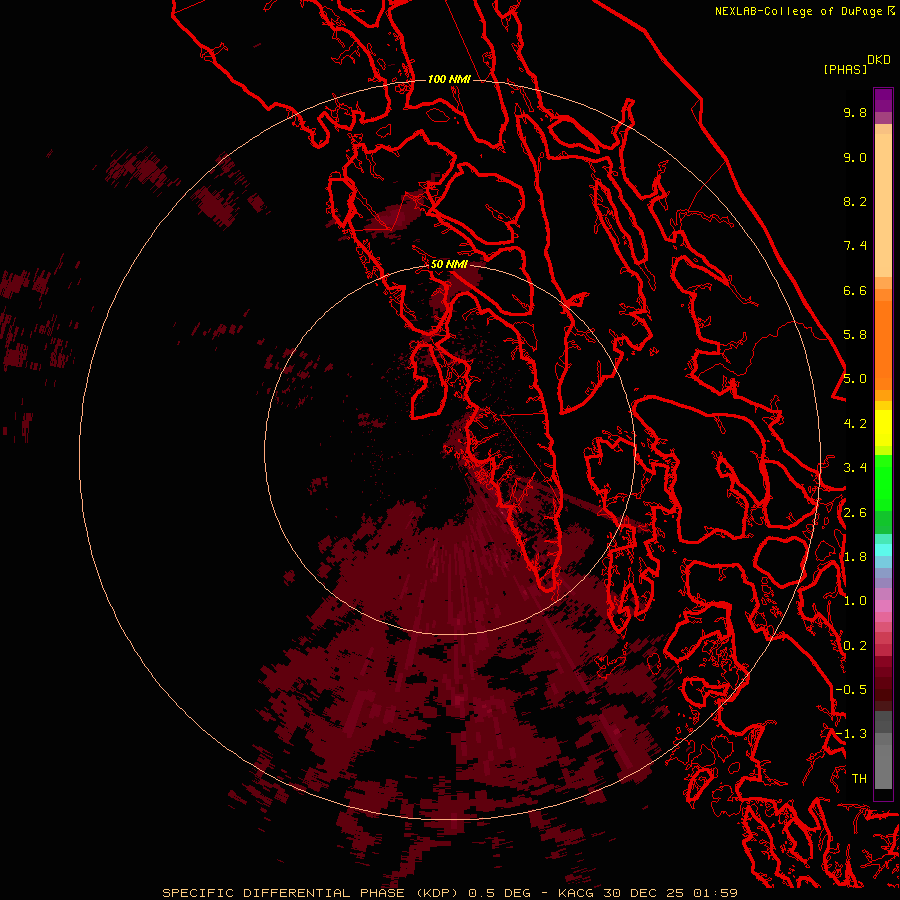900x900 pixels.
Task: Click the cyan color bar segment
Action: click(x=883, y=550)
